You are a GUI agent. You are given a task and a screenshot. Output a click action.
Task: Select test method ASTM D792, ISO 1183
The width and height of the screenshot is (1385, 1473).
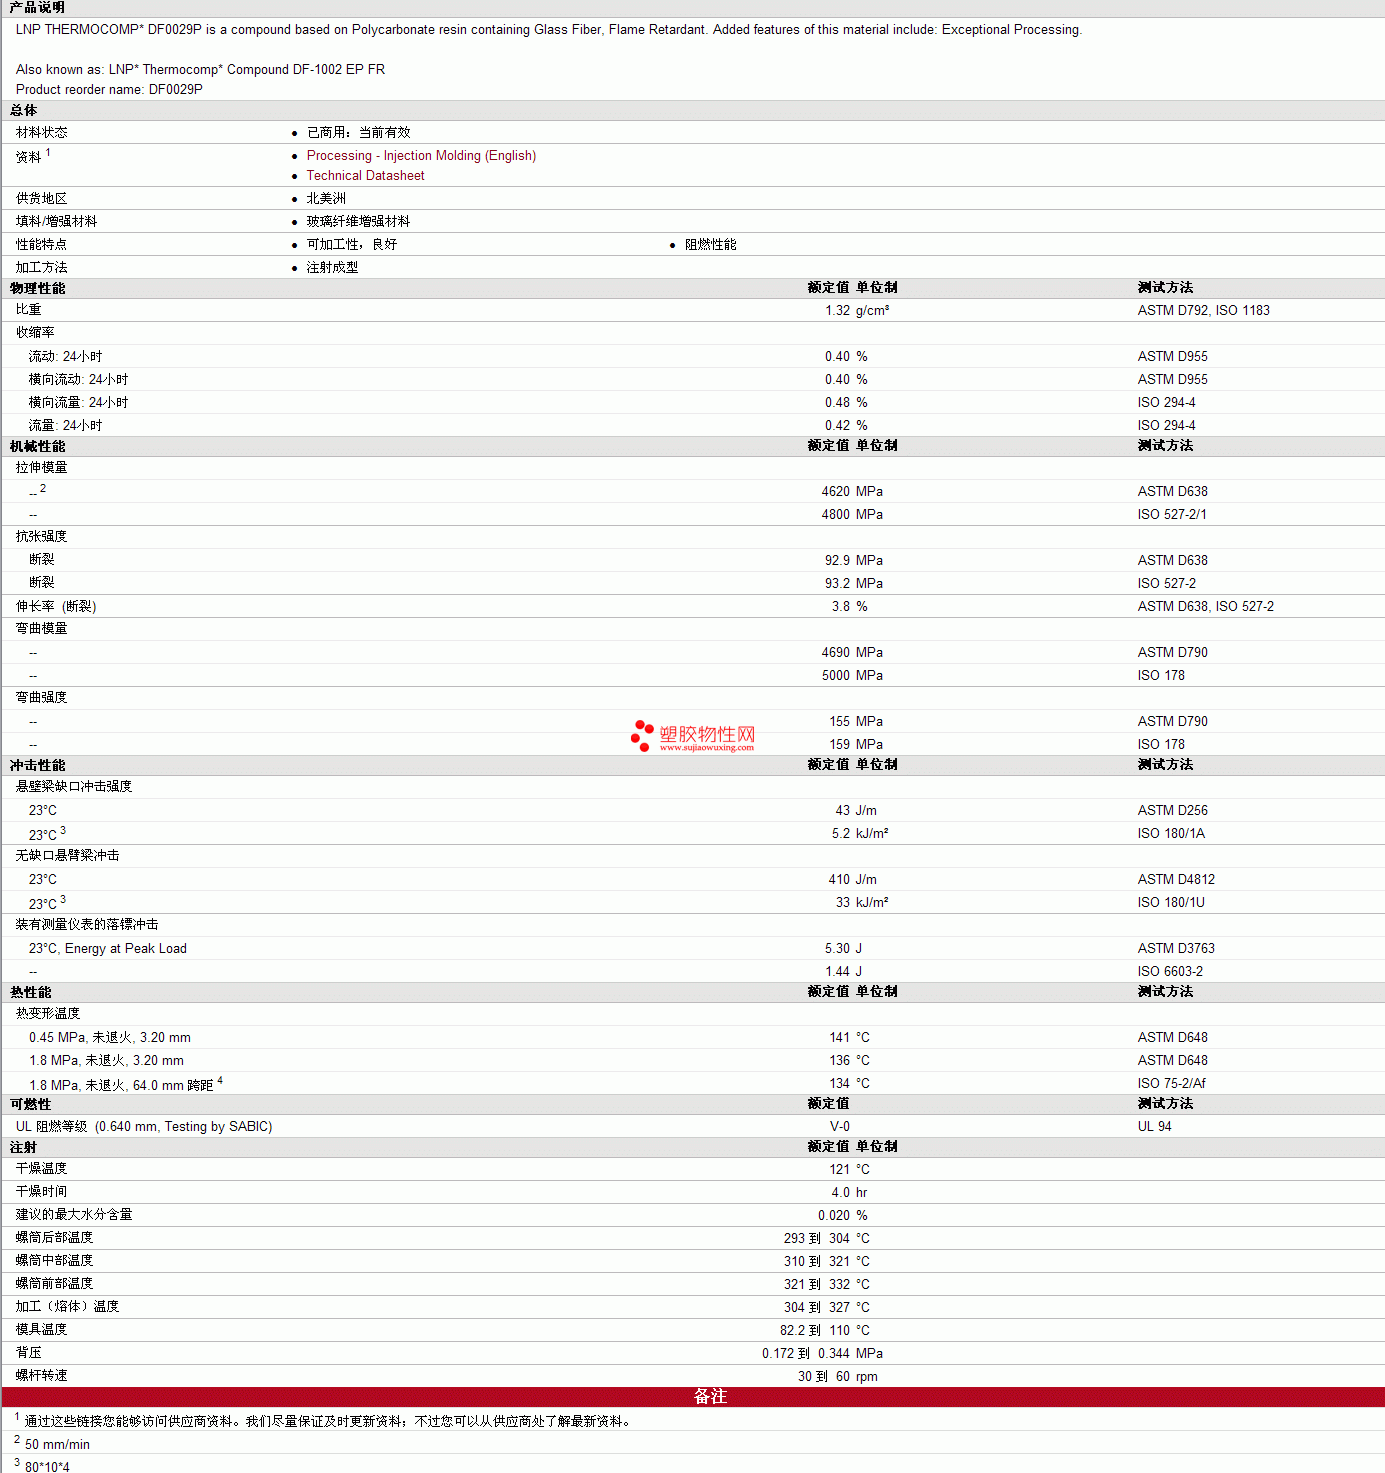click(1203, 311)
